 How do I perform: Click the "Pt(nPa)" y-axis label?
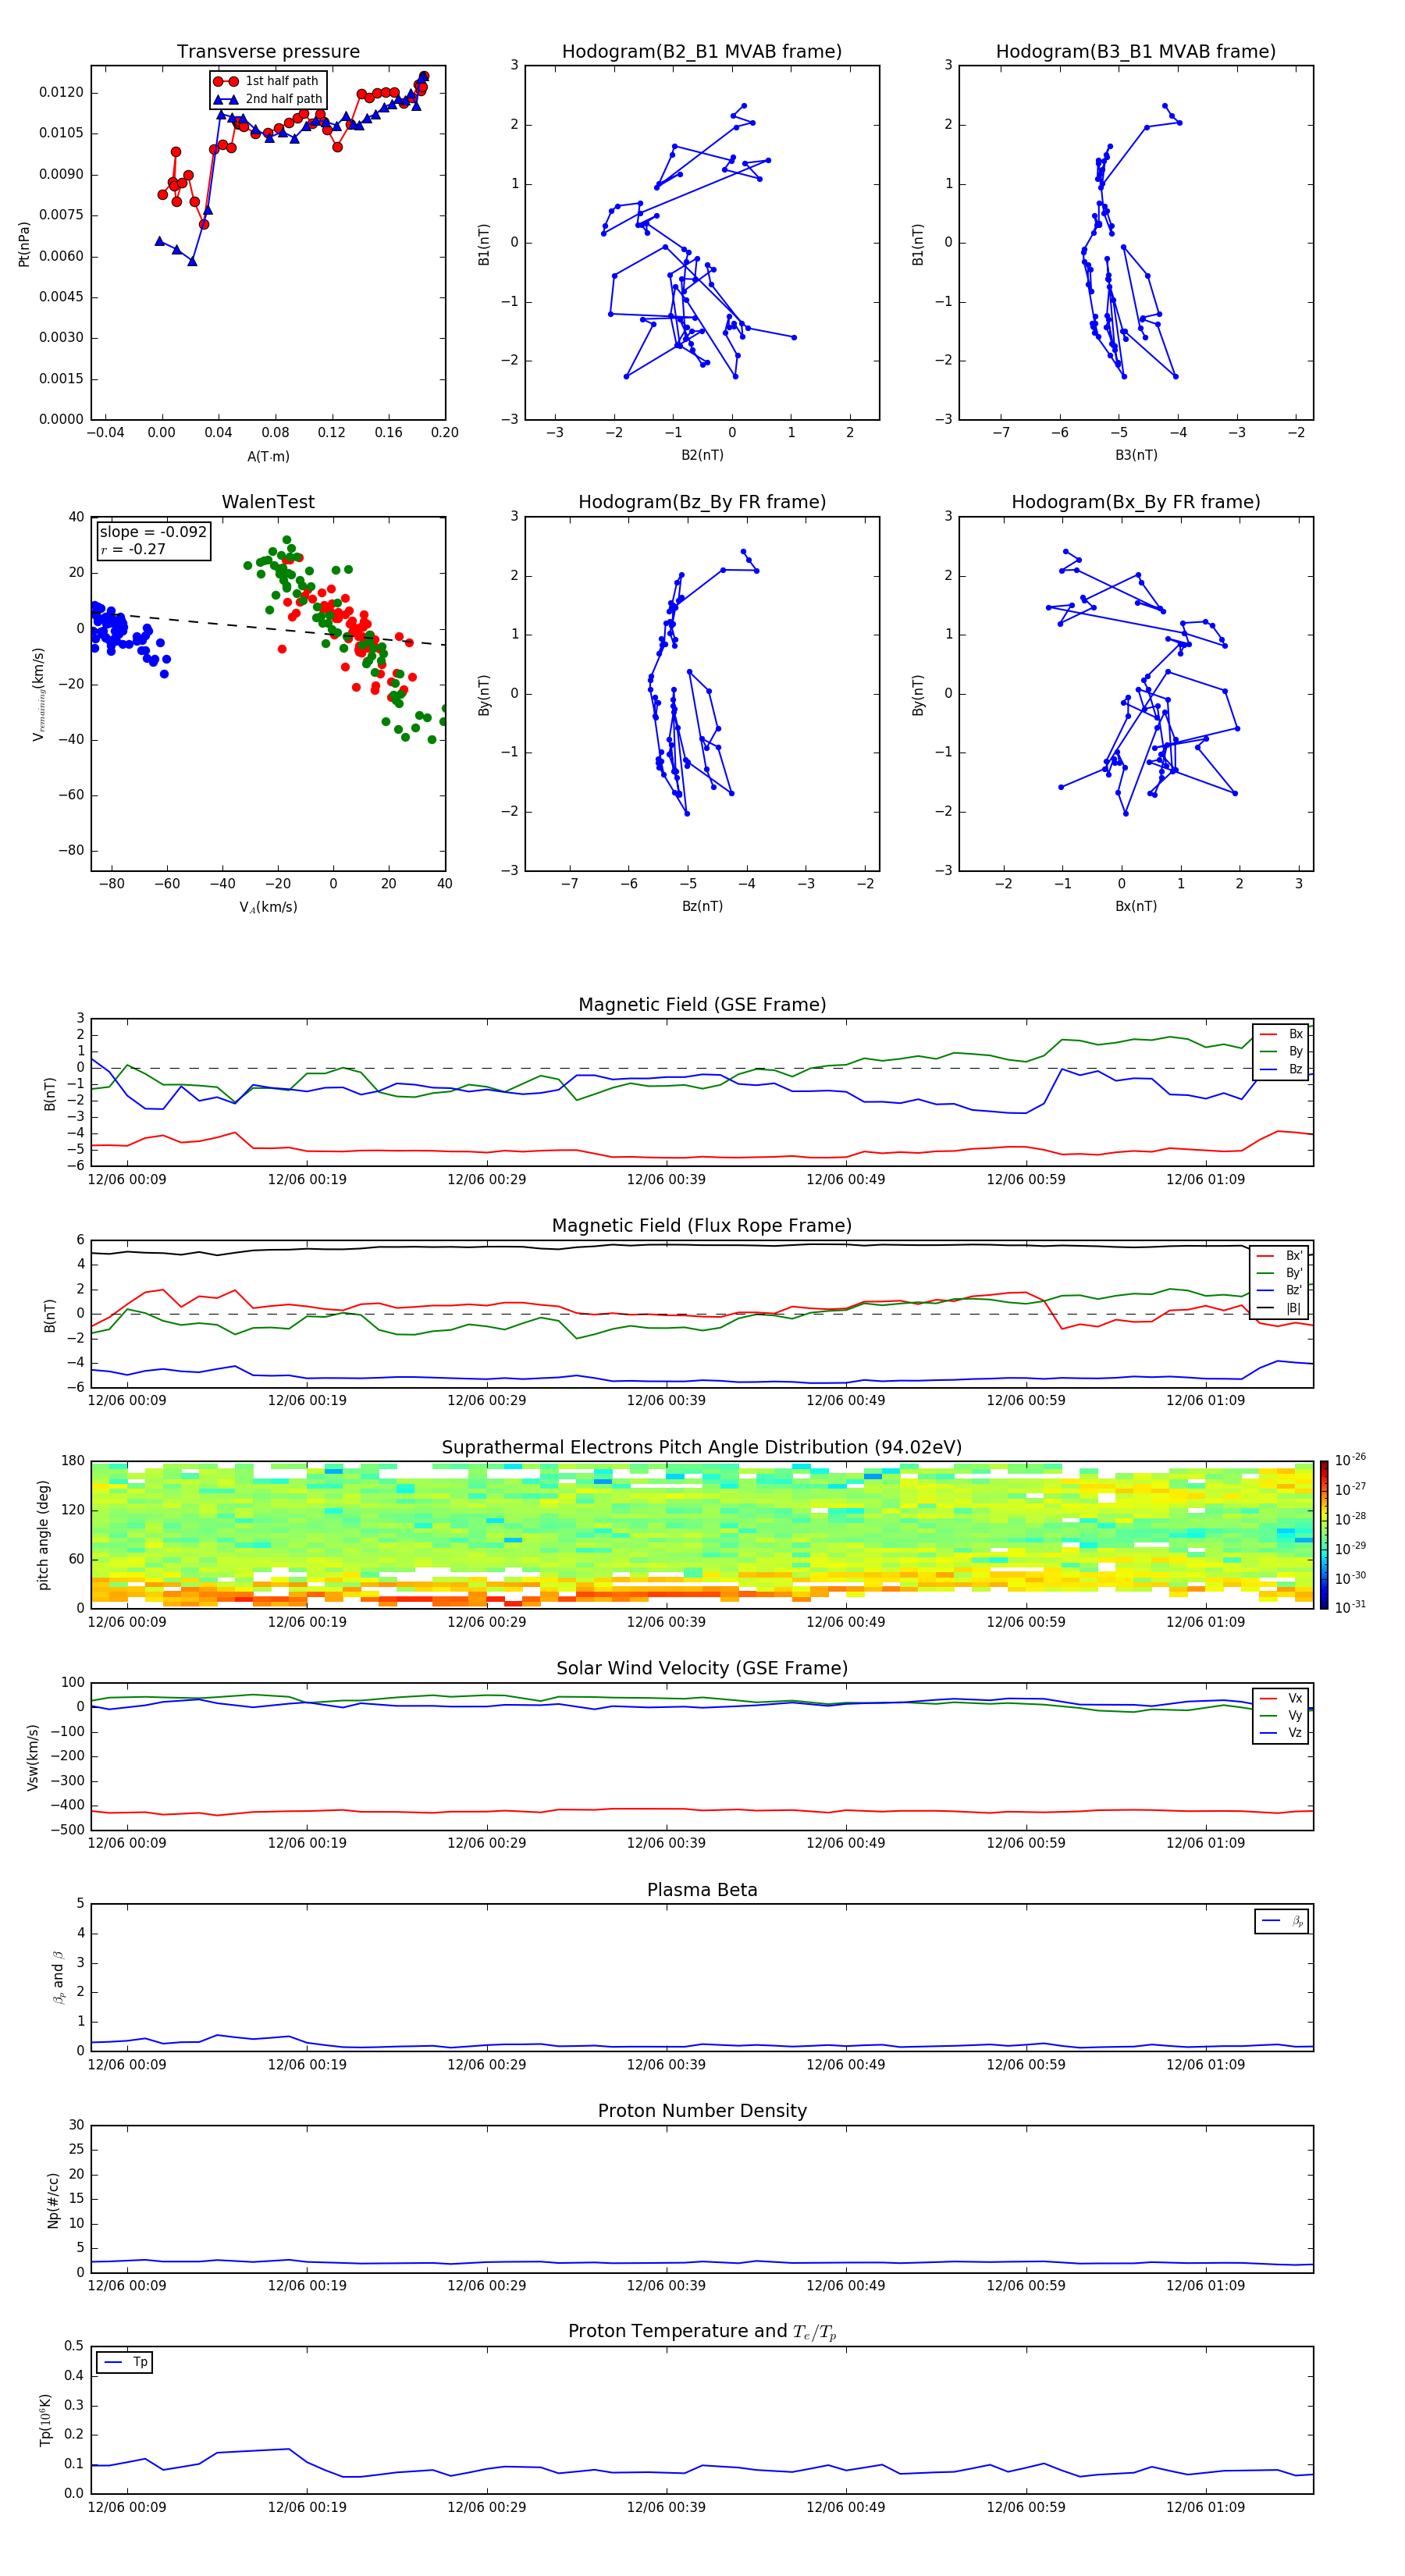coord(24,244)
